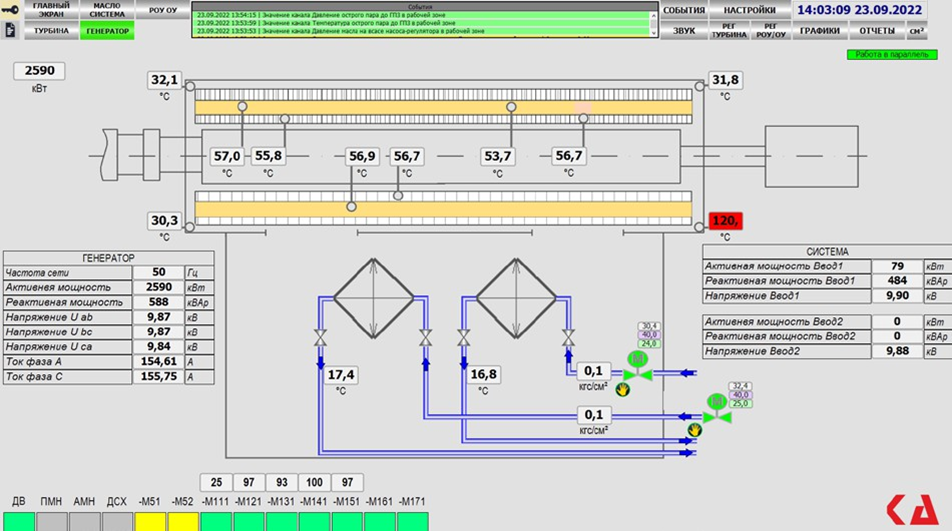Open the РОУ ОУ screen
This screenshot has height=531, width=952.
(x=163, y=10)
